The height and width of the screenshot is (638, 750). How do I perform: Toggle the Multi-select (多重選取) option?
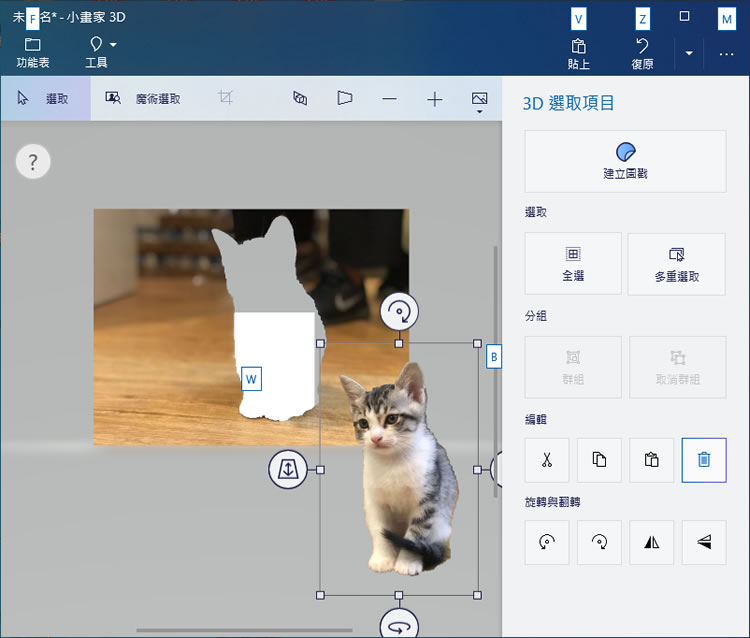click(676, 264)
